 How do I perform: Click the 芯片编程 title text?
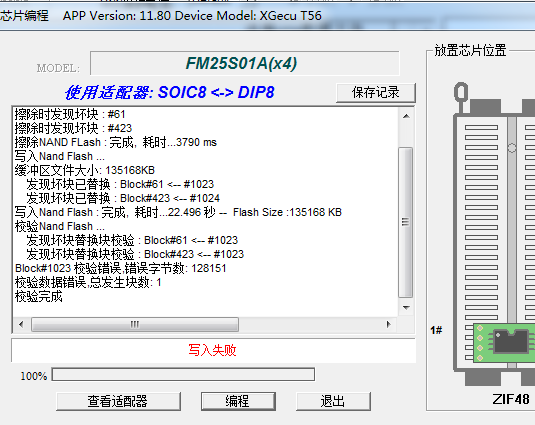pyautogui.click(x=24, y=16)
